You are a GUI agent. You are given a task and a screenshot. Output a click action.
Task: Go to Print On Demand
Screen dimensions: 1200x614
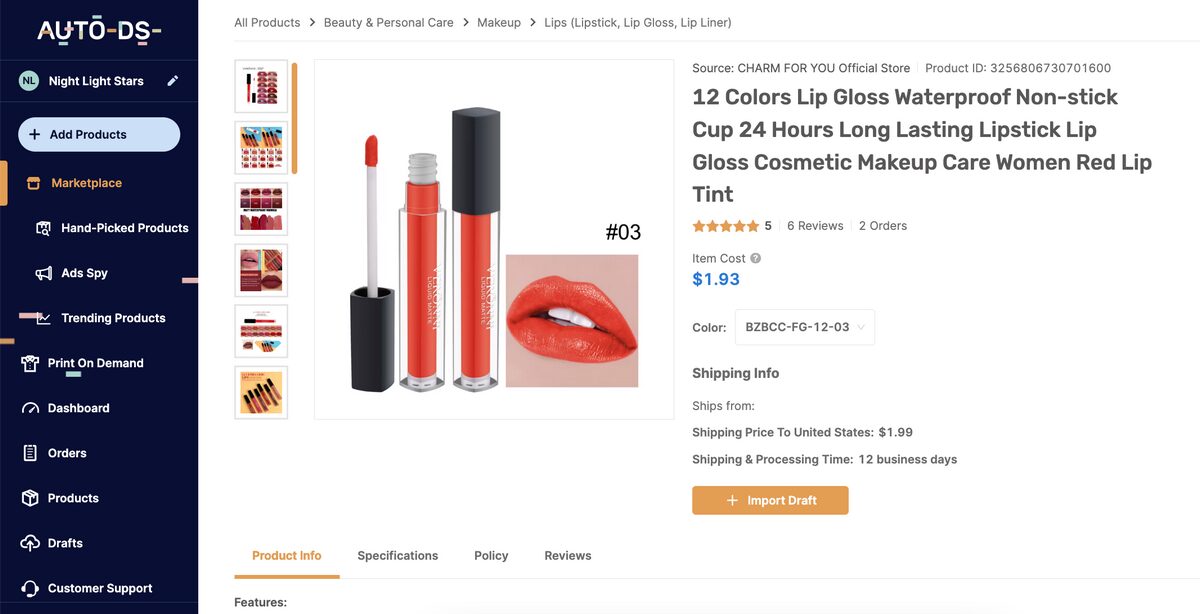(x=99, y=362)
